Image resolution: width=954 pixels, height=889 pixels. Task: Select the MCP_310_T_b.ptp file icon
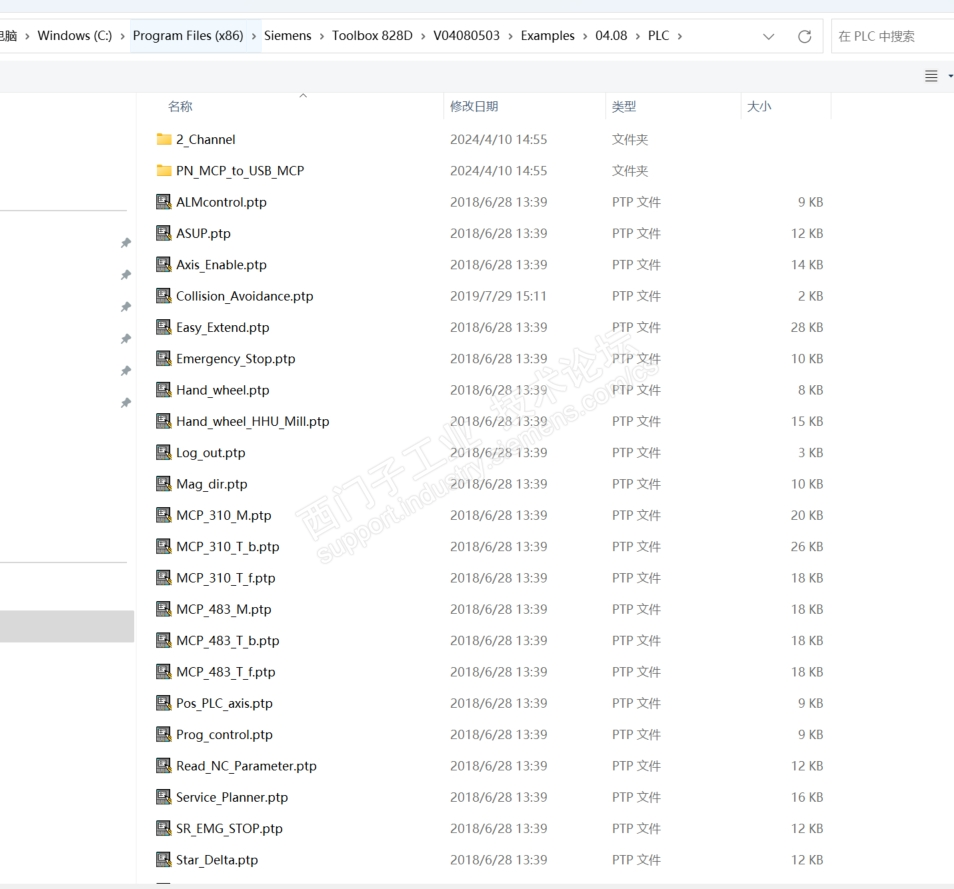pyautogui.click(x=164, y=546)
